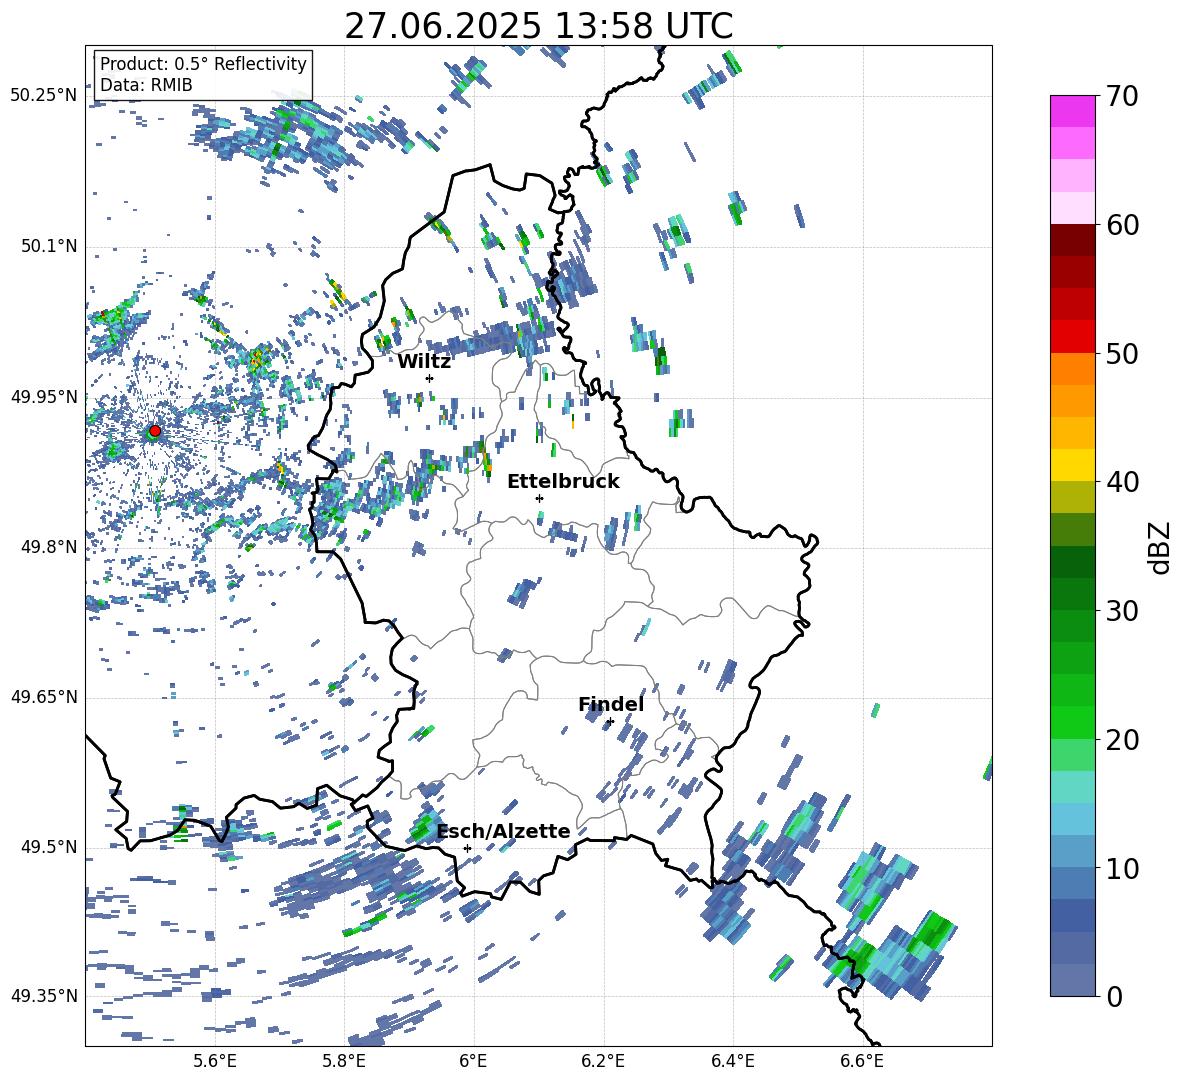Click the dBZ colorbar axis label
Viewport: 1184px width, 1081px height.
pyautogui.click(x=1158, y=547)
